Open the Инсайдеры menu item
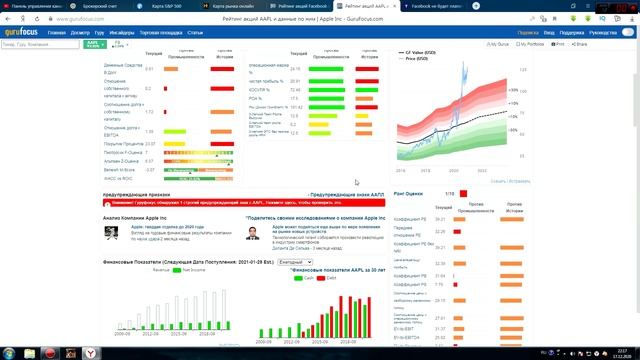The image size is (640, 360). click(122, 33)
